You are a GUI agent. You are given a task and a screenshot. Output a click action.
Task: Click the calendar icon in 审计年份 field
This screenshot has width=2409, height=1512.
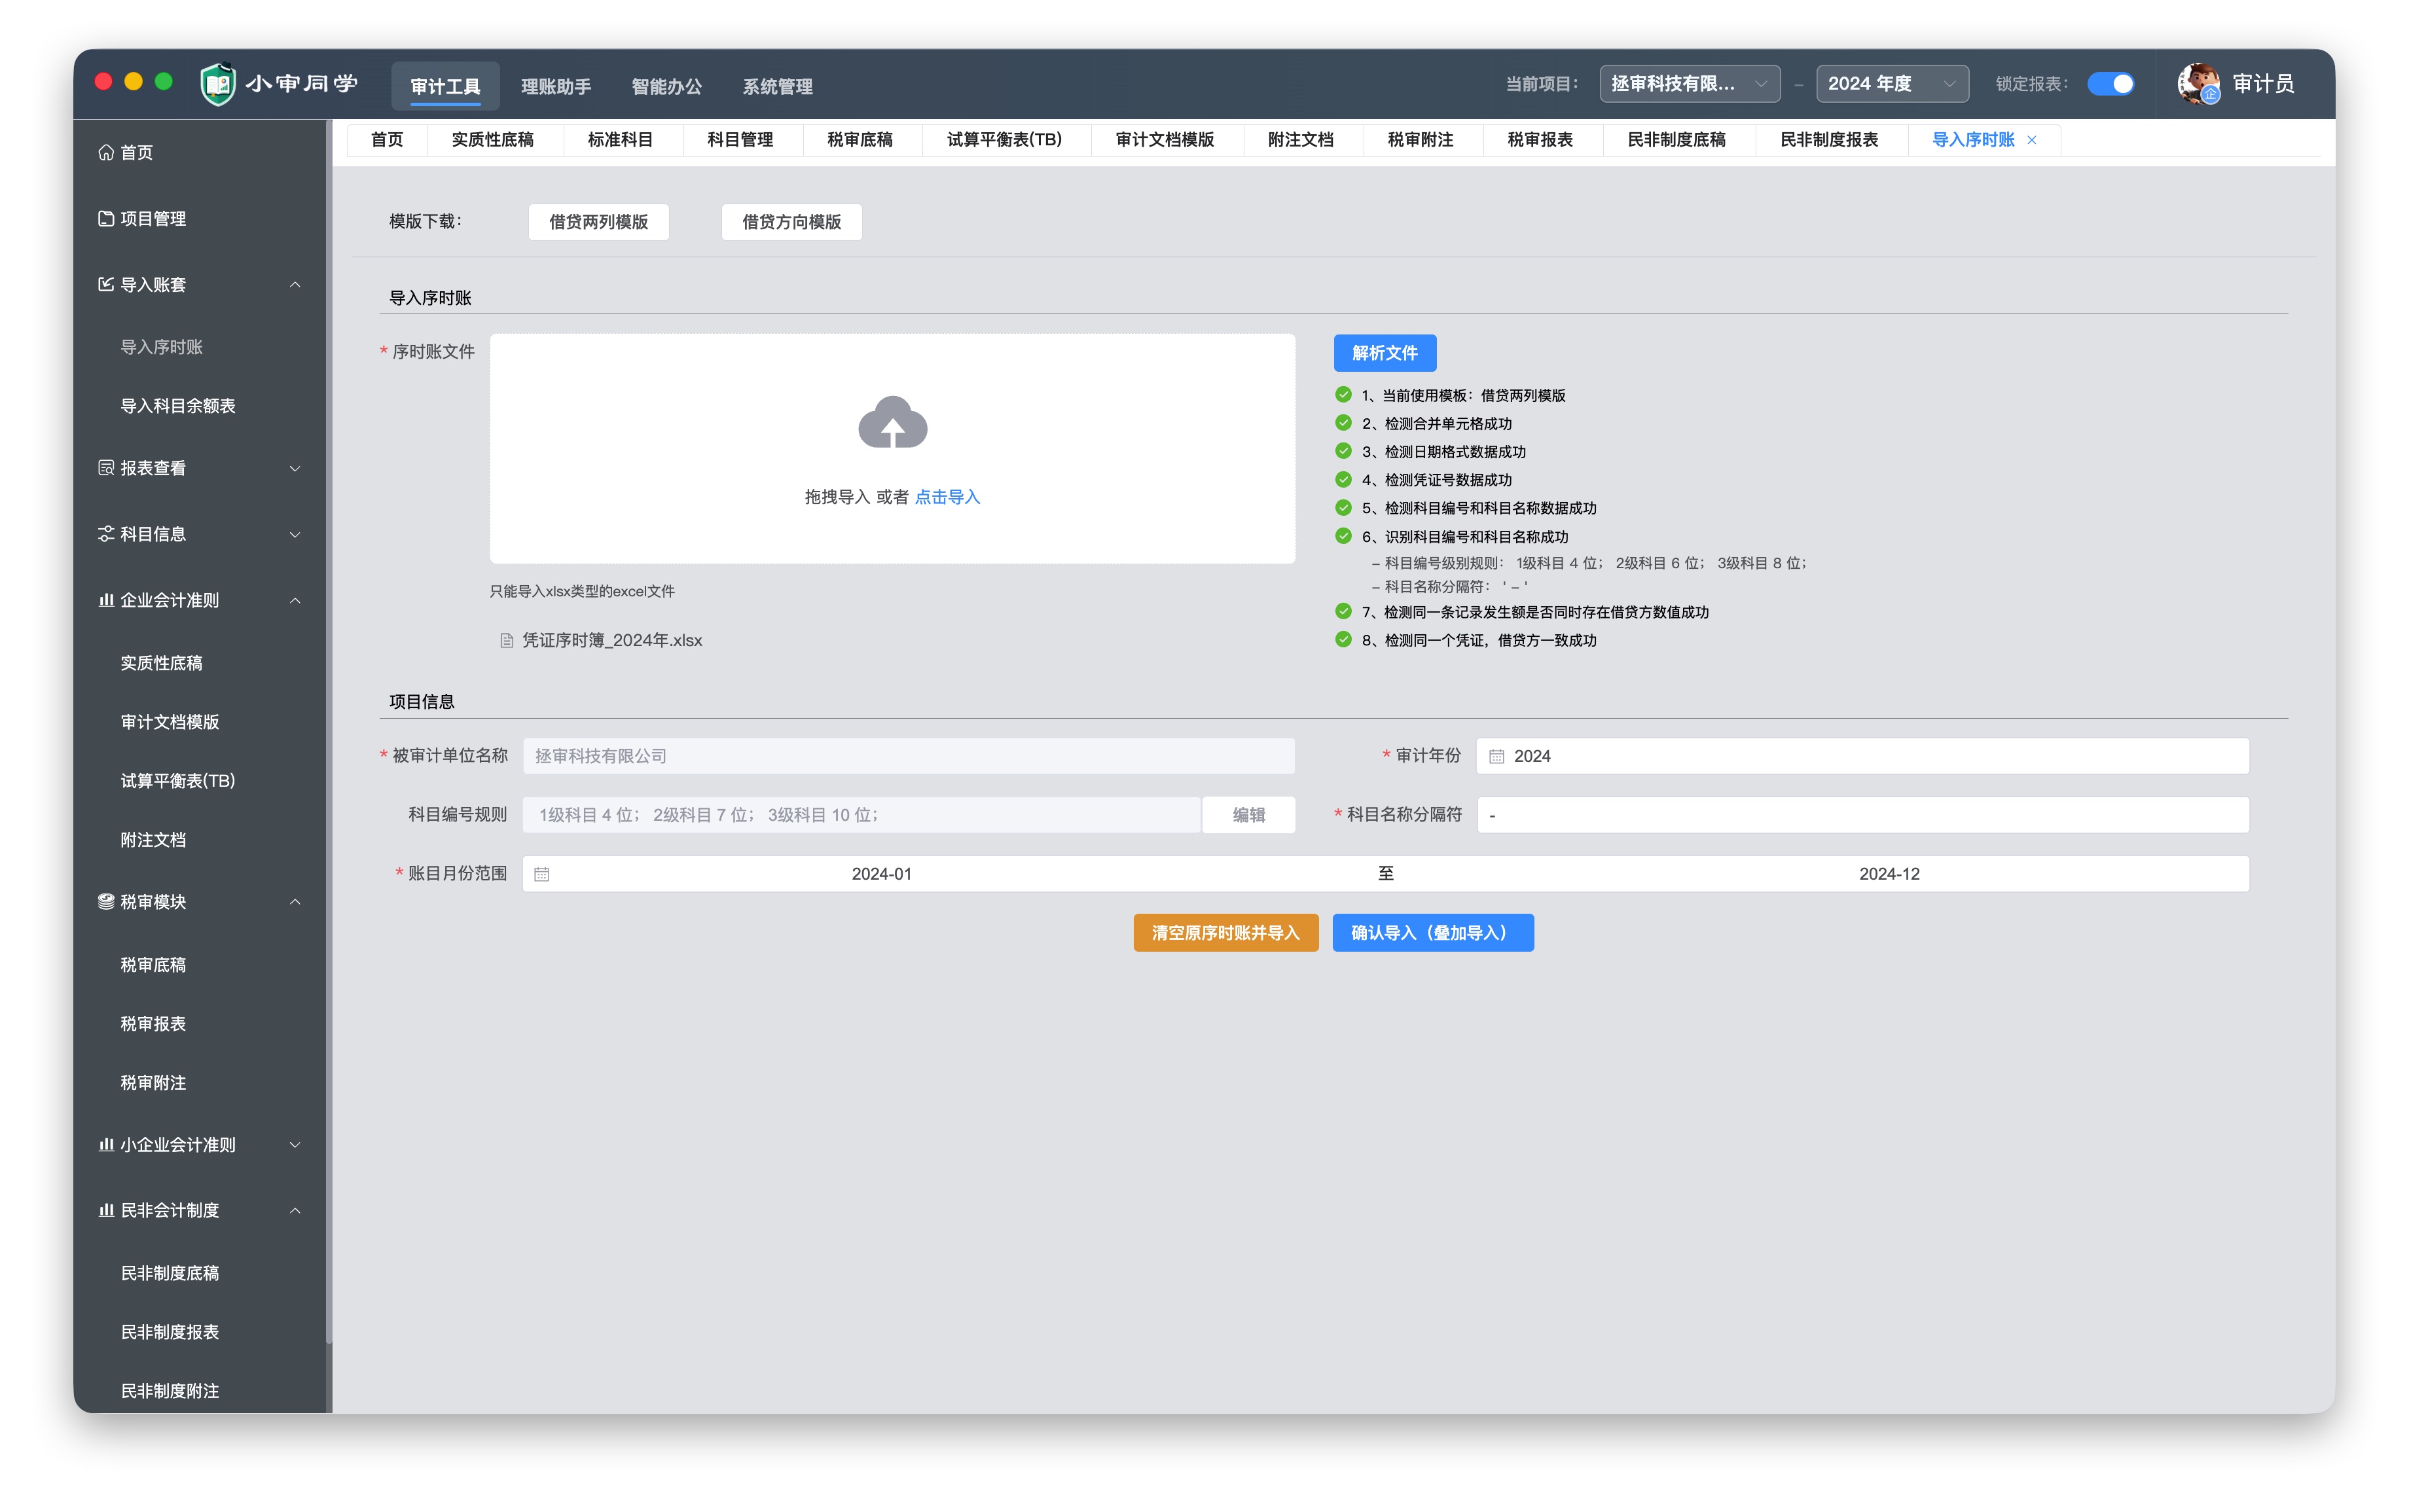pyautogui.click(x=1496, y=756)
